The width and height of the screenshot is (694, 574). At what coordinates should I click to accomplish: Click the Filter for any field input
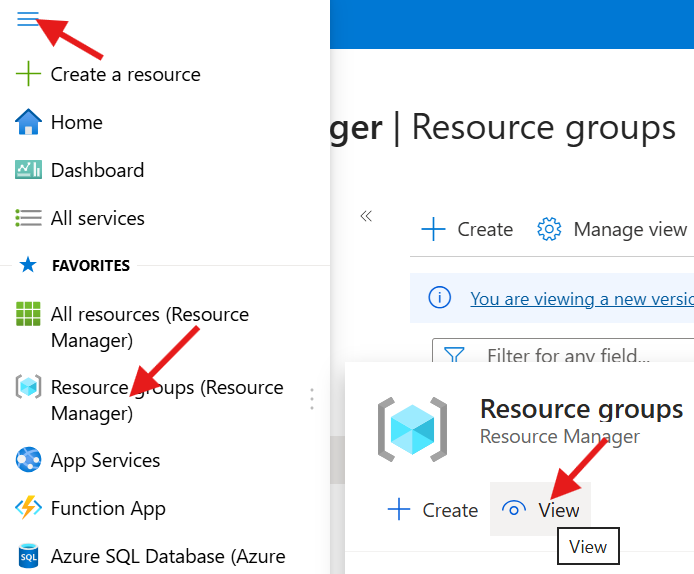tap(580, 355)
